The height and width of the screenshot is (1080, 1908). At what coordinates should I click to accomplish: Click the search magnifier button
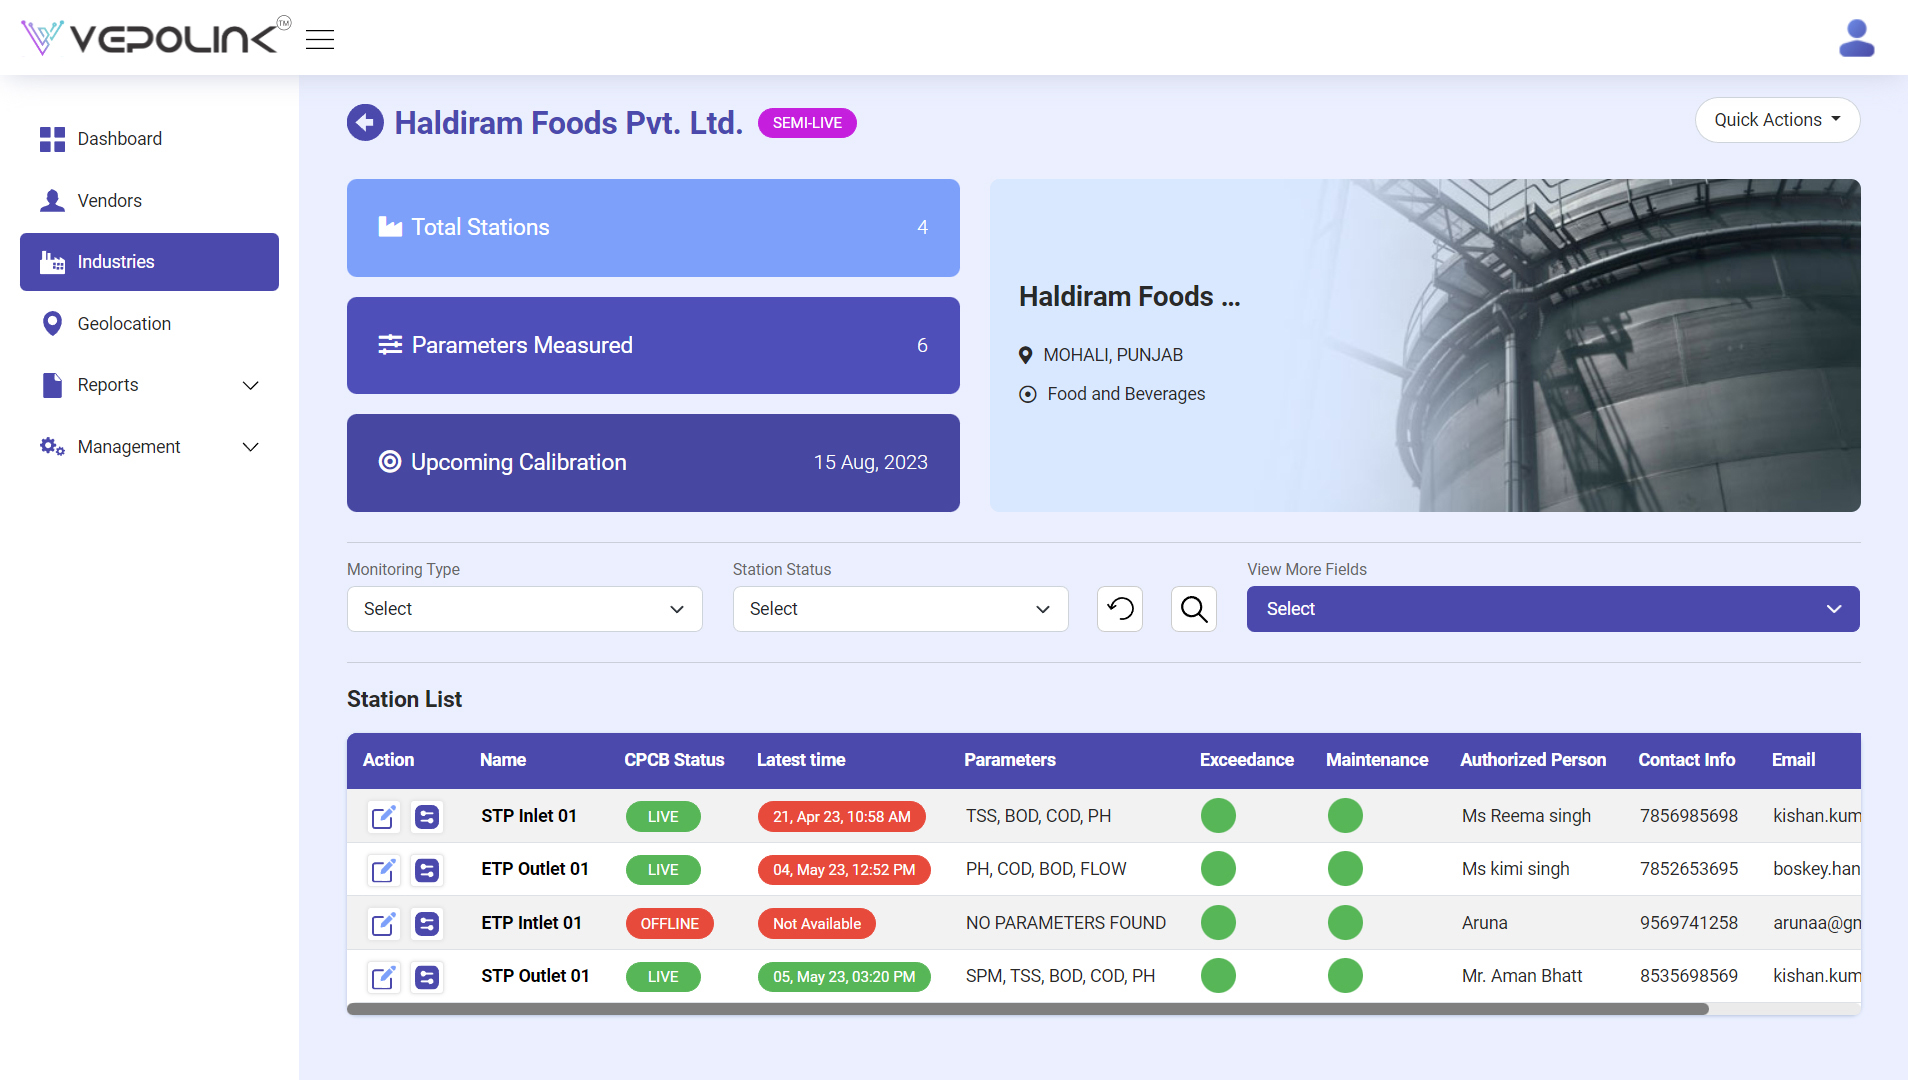tap(1194, 609)
